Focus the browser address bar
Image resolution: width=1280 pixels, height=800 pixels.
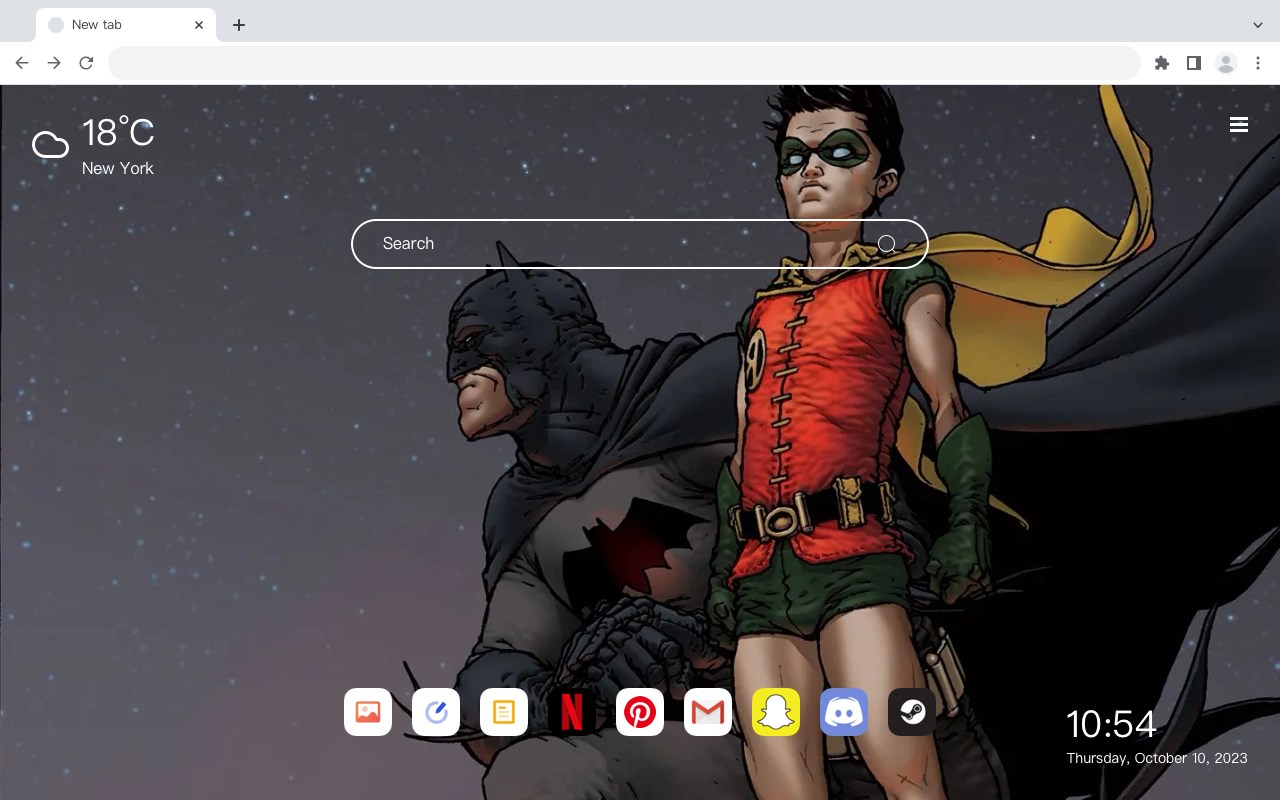point(624,63)
